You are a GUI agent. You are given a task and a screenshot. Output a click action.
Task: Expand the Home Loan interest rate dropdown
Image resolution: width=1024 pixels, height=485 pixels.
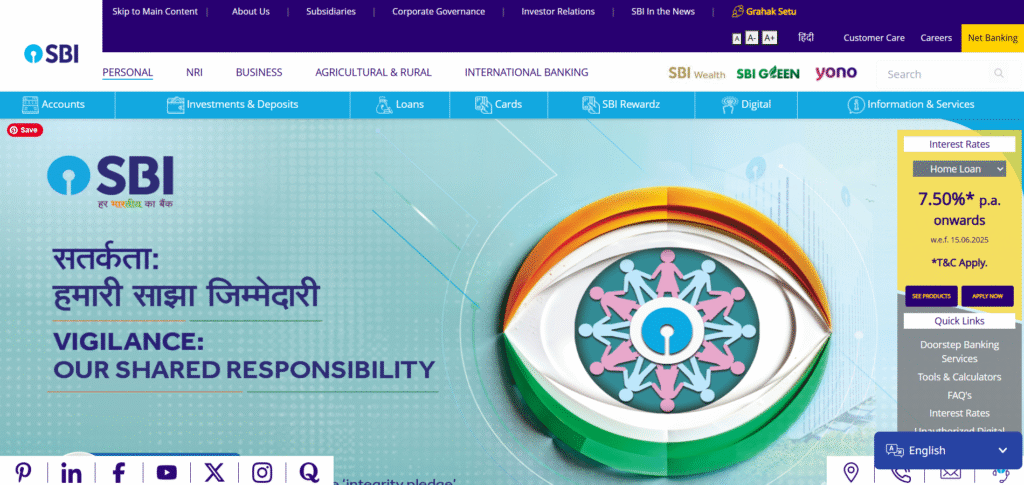click(959, 169)
